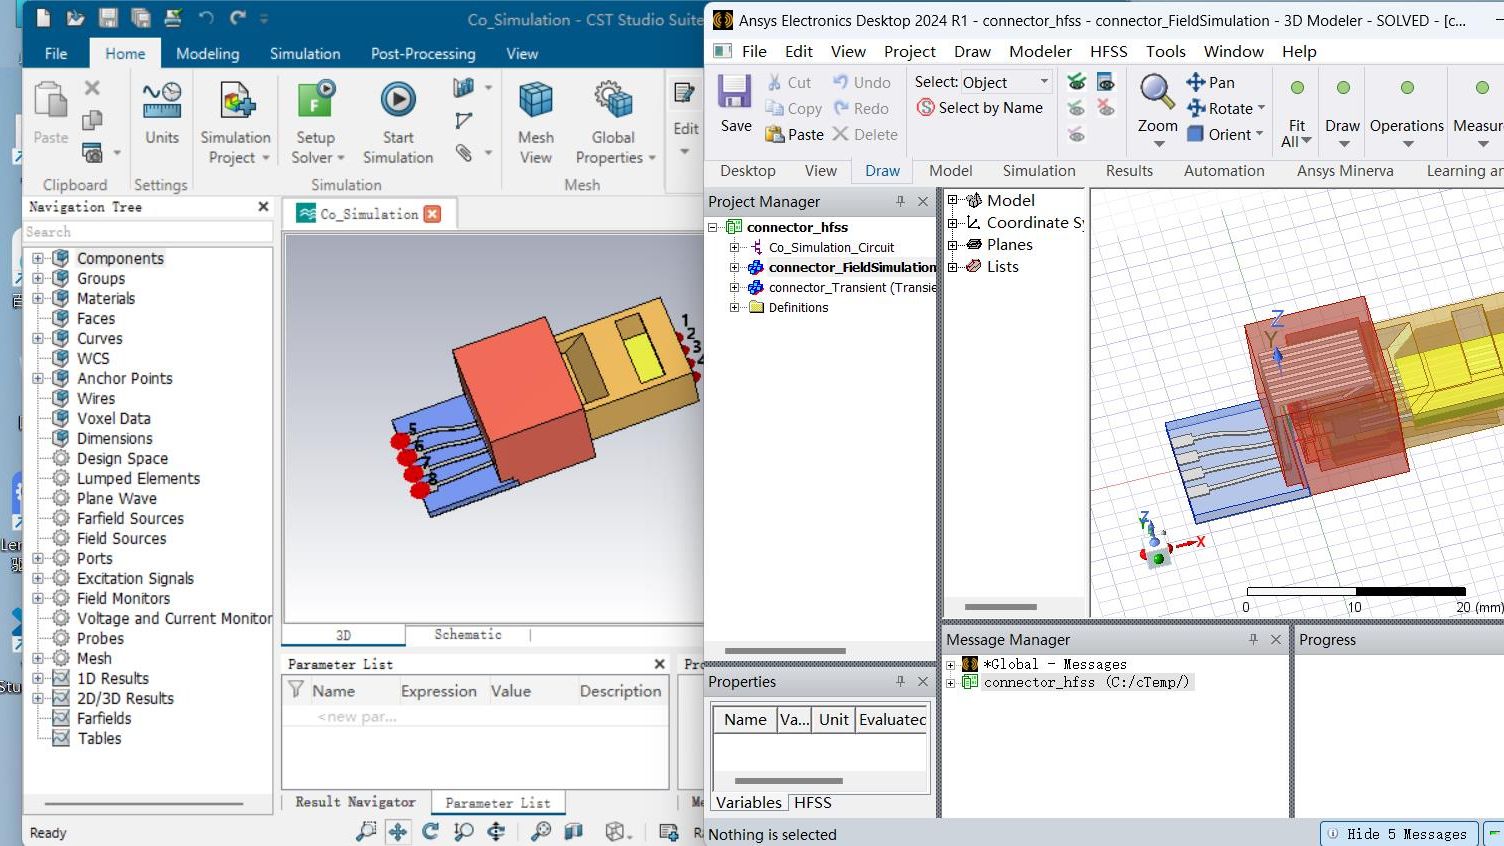
Task: Click CST quick-access save icon
Action: coord(108,18)
